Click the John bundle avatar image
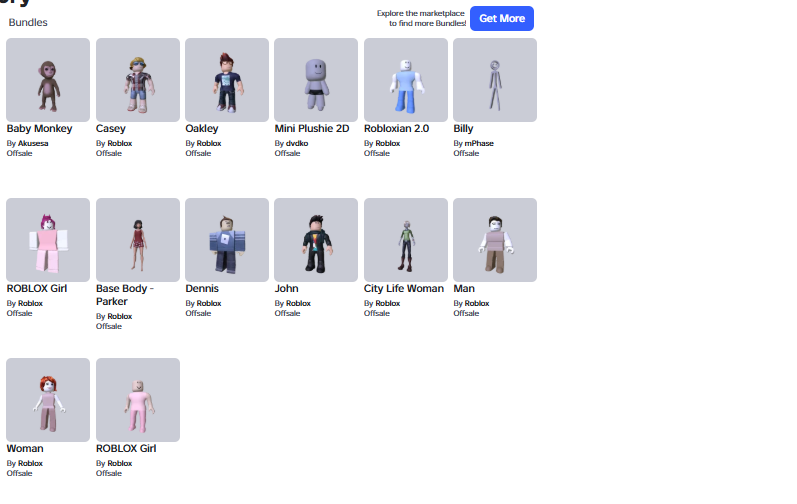The image size is (797, 504). point(316,240)
